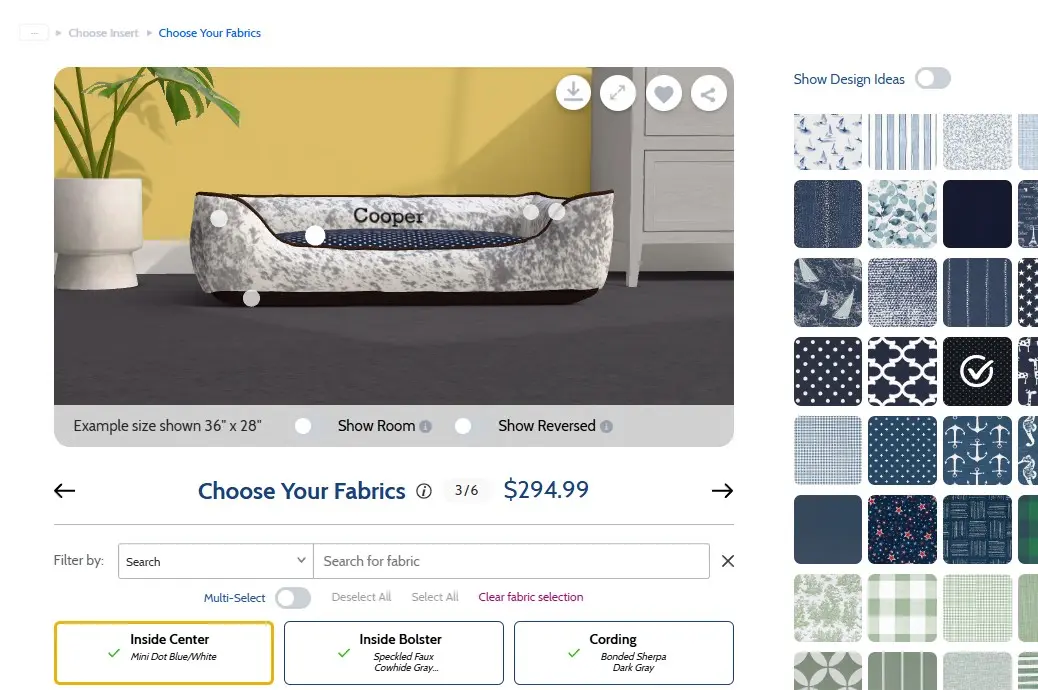Toggle Show Design Ideas switch
Screen dimensions: 1038x690
(x=933, y=79)
